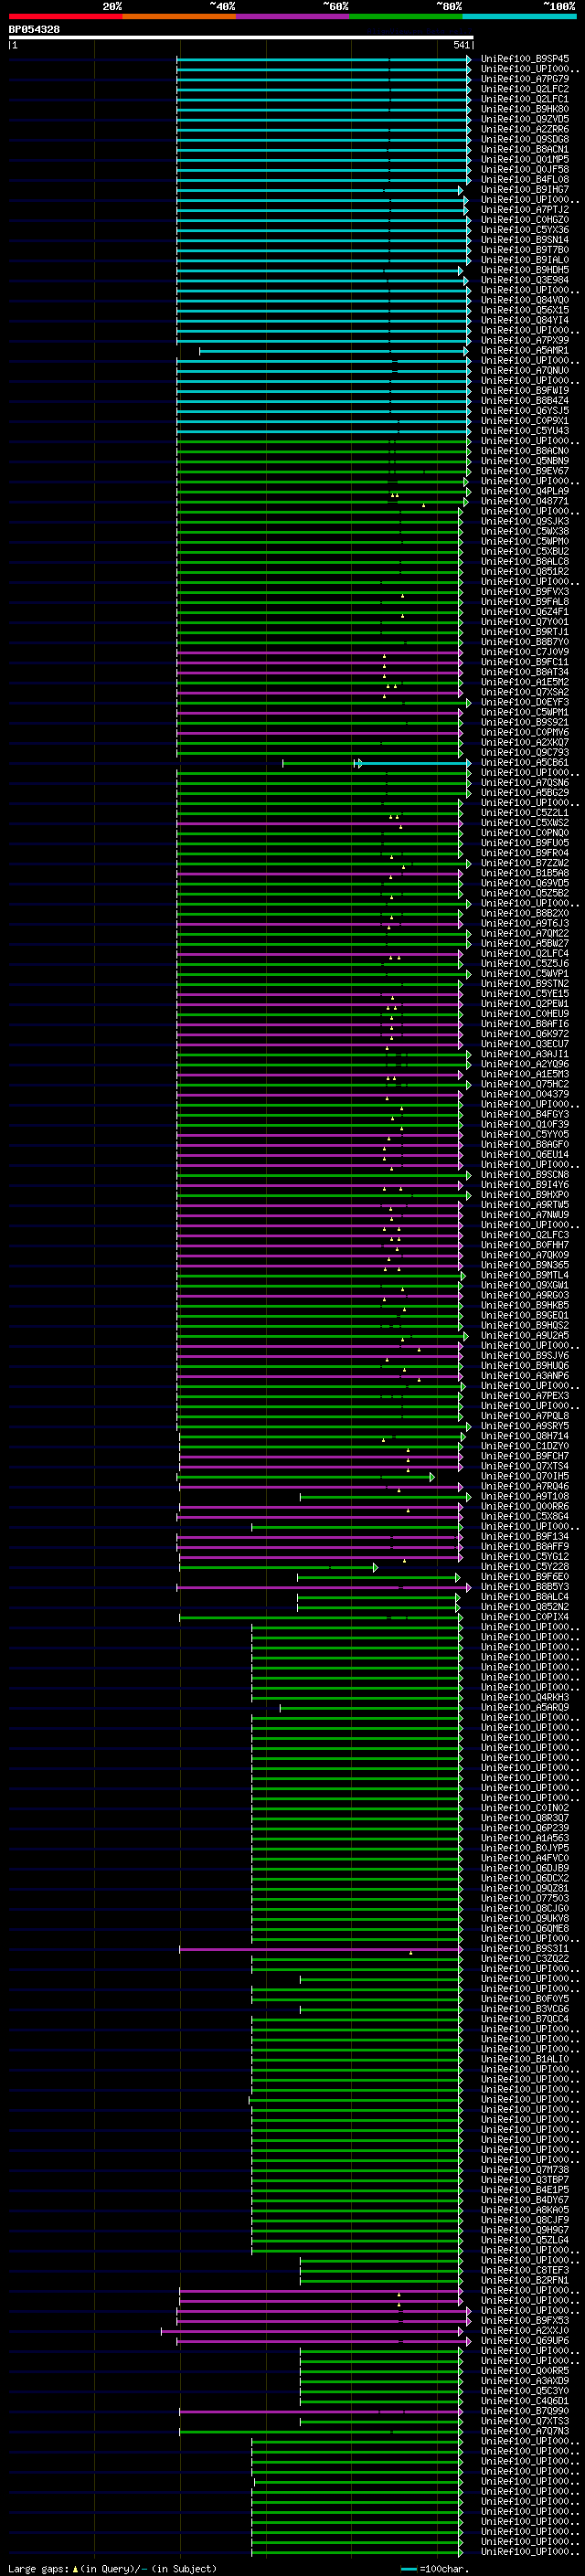Image resolution: width=585 pixels, height=2576 pixels.
Task: Select the UniRef100_B9SN14 entry
Action: pos(525,240)
